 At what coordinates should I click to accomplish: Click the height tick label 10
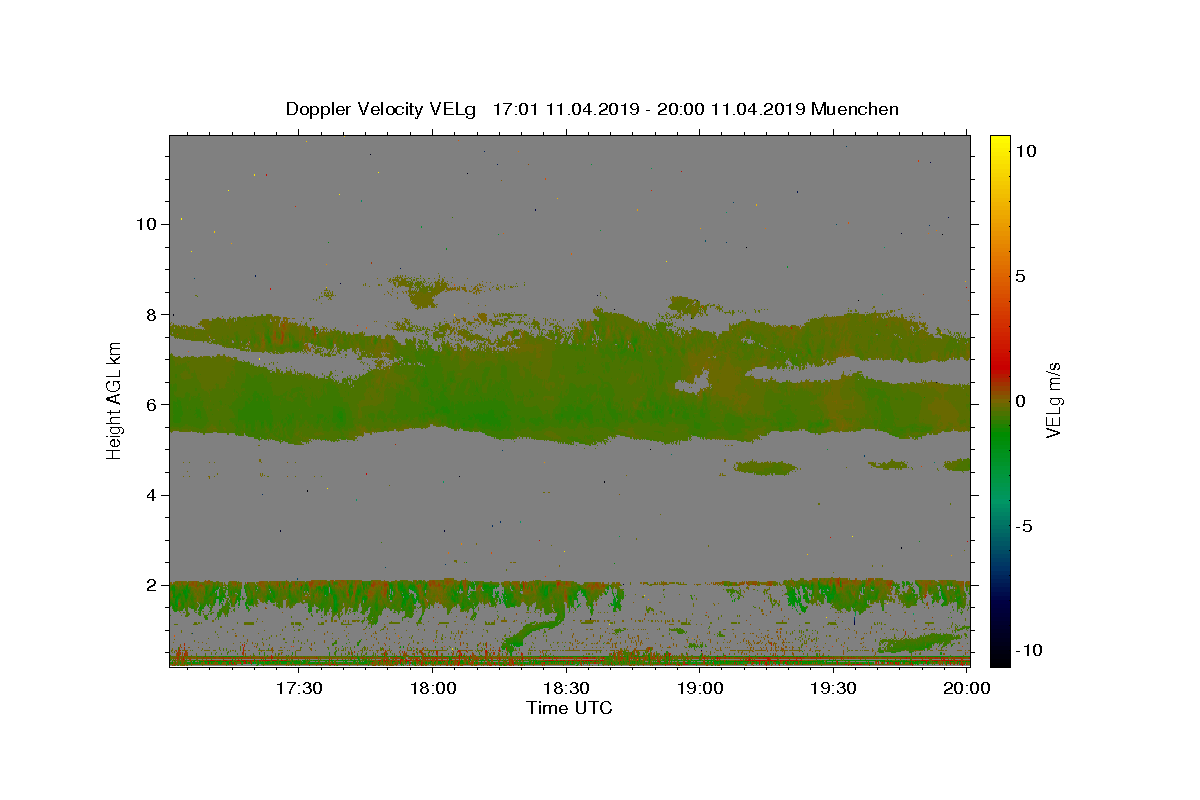coord(146,224)
